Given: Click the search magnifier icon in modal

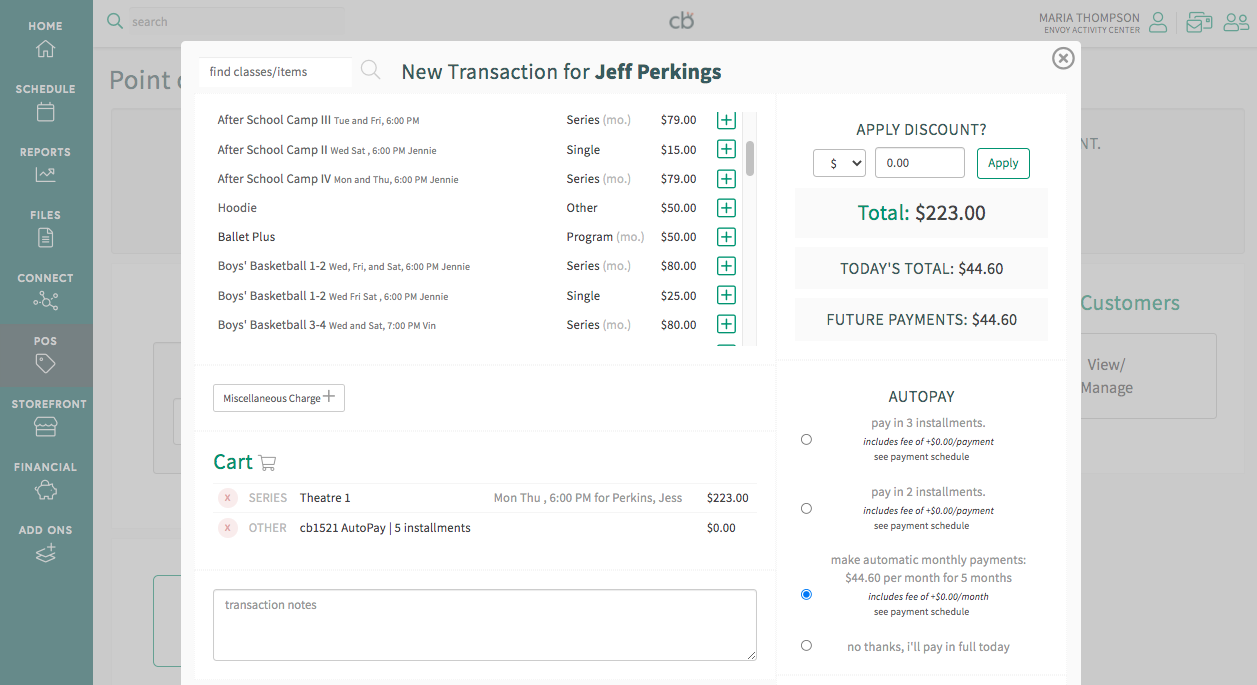Looking at the screenshot, I should (370, 70).
